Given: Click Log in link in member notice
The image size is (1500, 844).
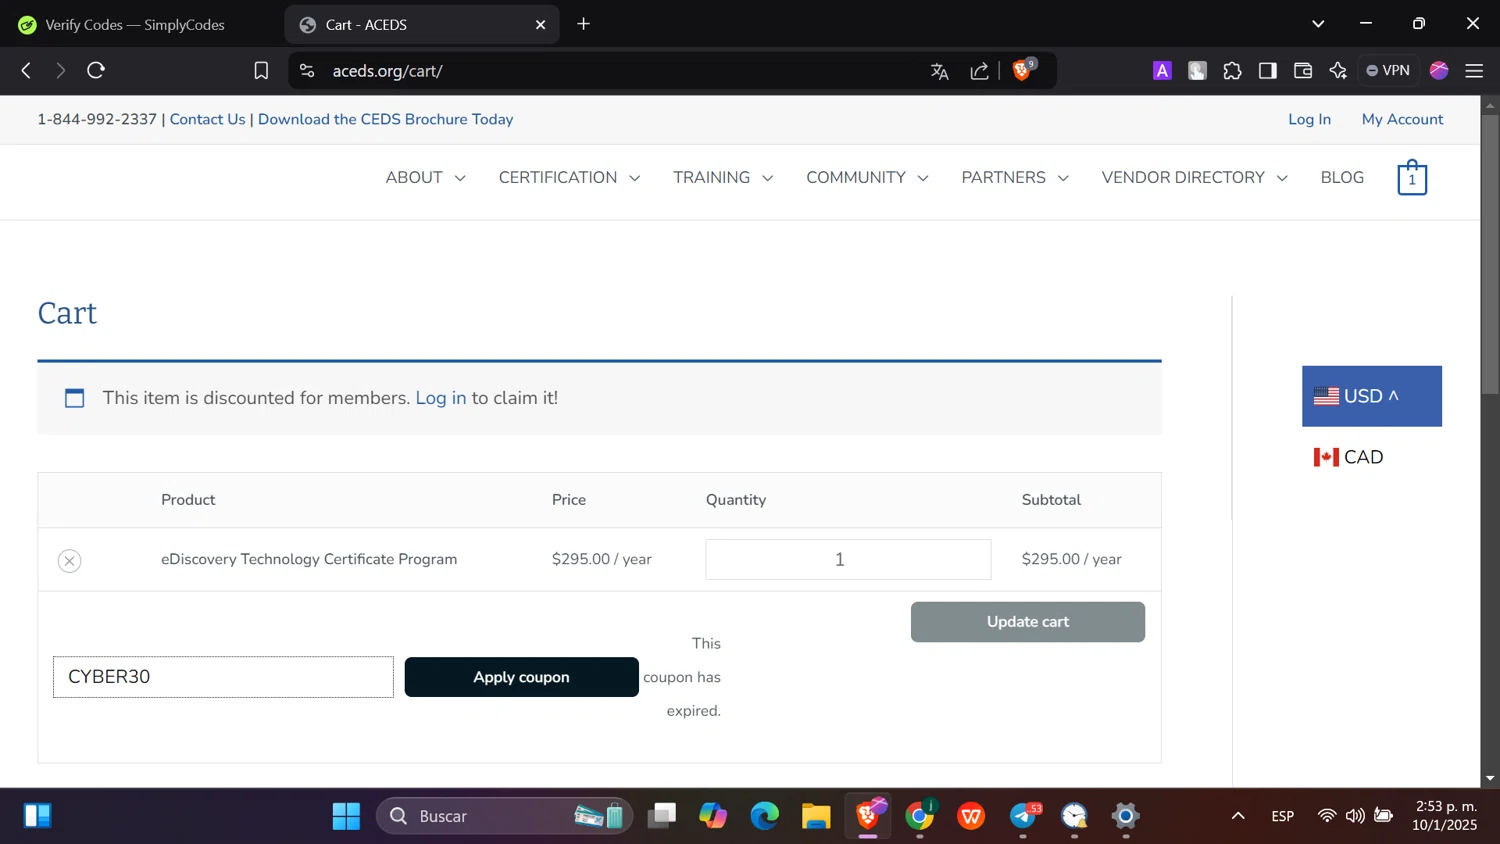Looking at the screenshot, I should [x=441, y=398].
